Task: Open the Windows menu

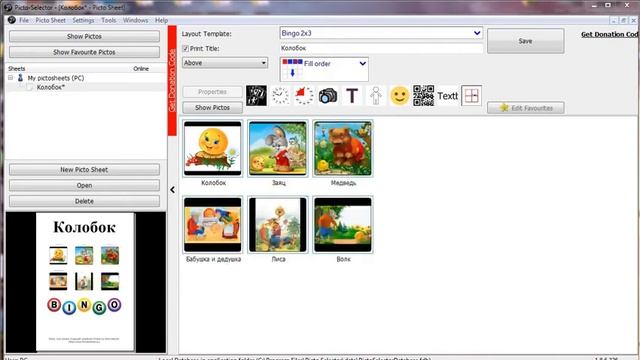Action: pos(136,20)
